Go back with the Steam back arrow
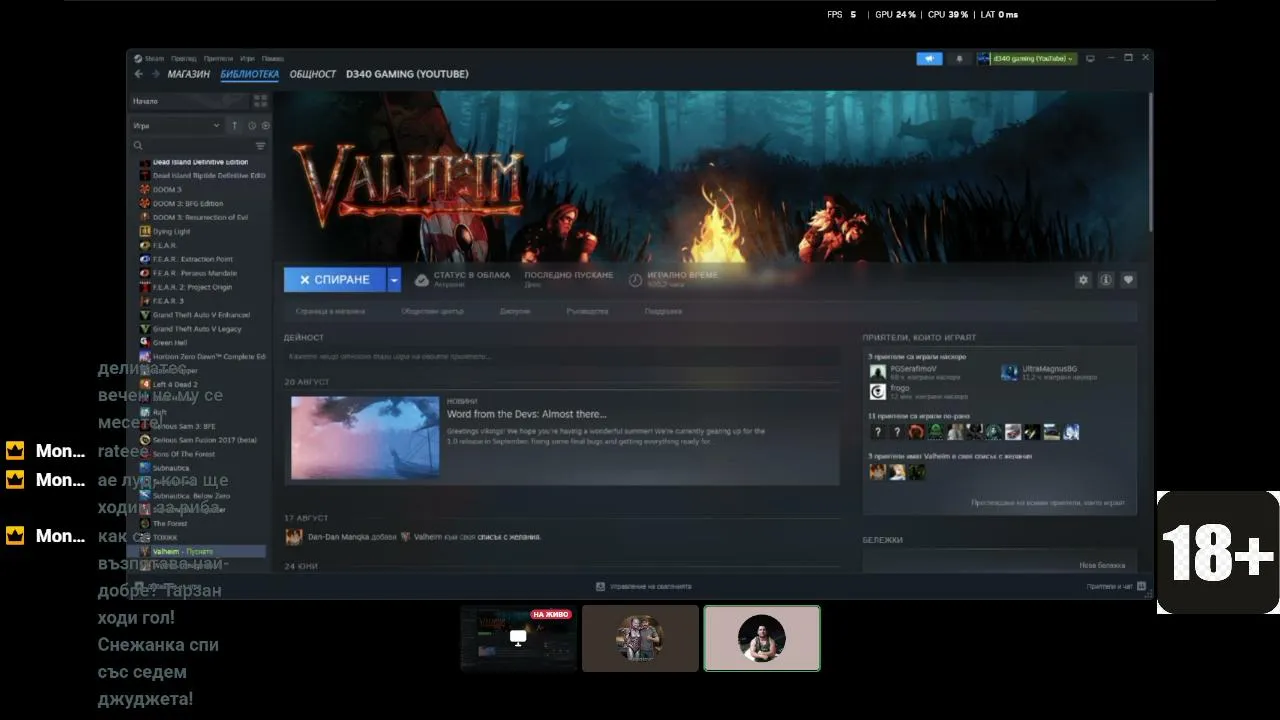1280x720 pixels. coord(139,74)
